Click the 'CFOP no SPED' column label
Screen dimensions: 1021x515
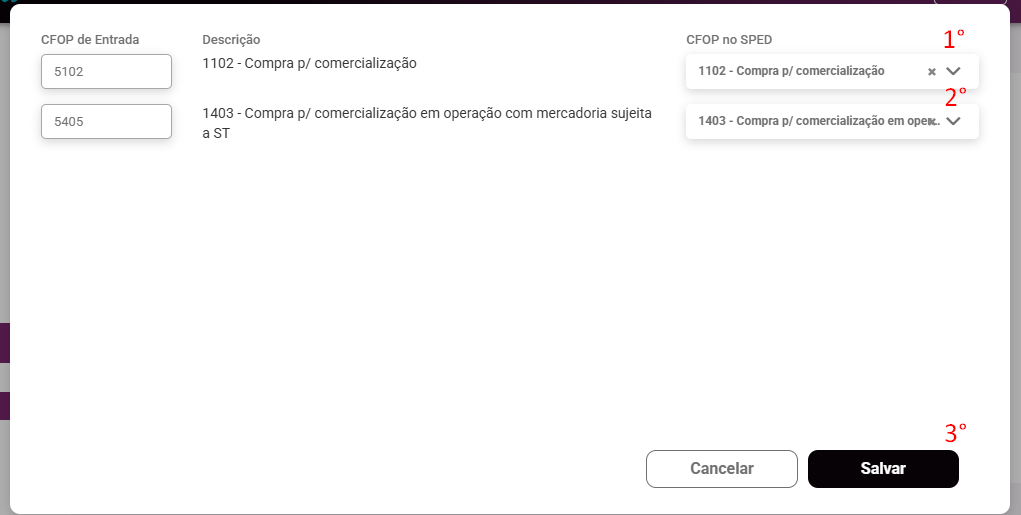pos(729,40)
